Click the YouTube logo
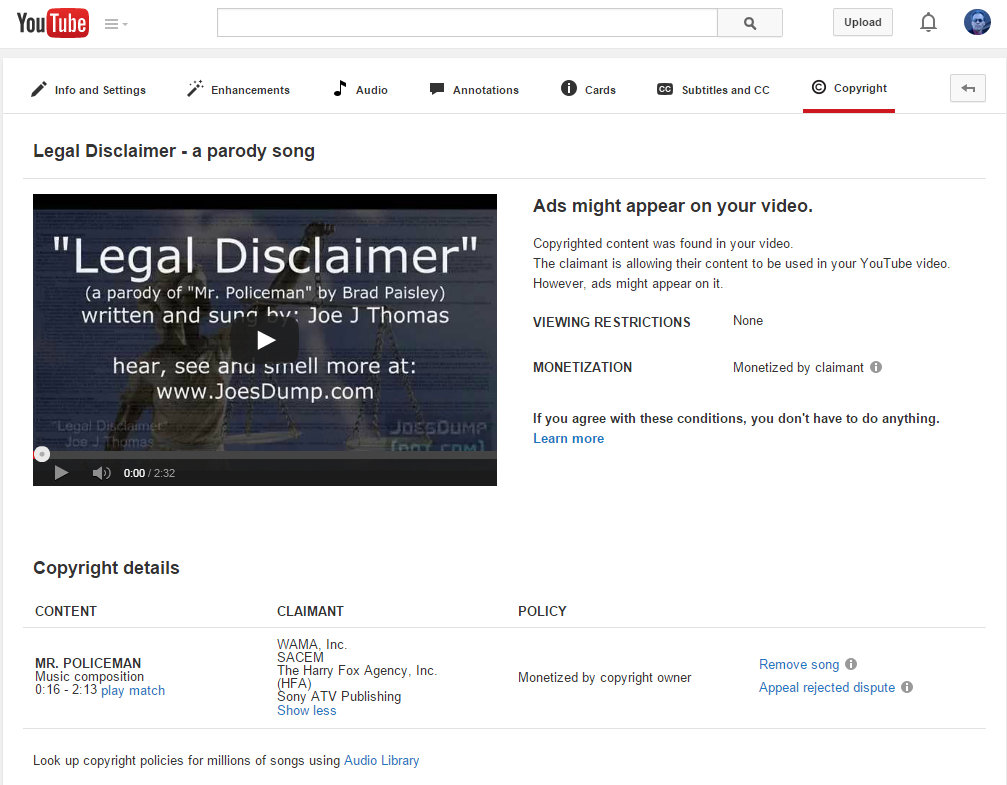This screenshot has width=1007, height=785. (53, 23)
